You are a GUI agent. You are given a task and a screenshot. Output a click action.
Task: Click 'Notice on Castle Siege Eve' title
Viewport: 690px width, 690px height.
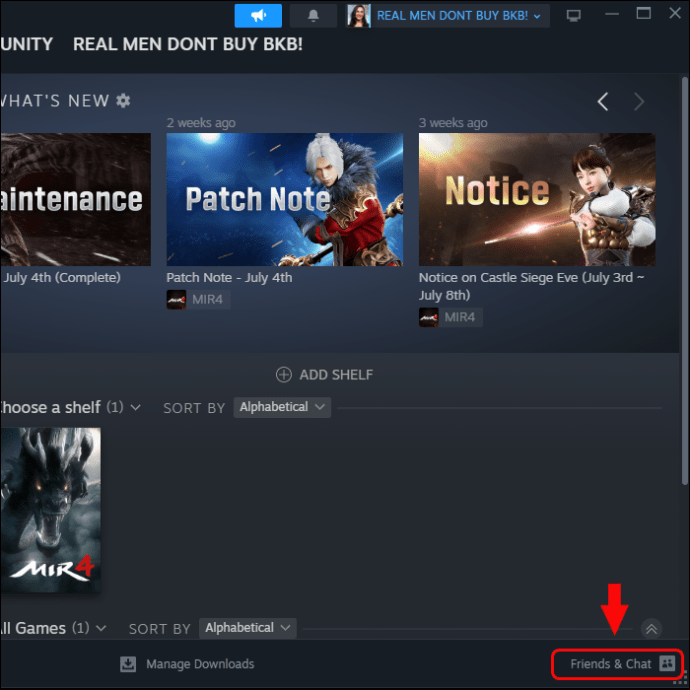pyautogui.click(x=531, y=286)
